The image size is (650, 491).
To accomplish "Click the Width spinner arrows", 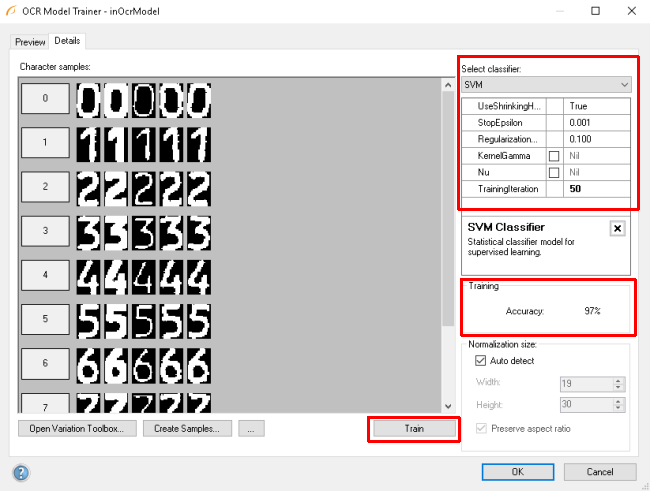I will point(618,383).
